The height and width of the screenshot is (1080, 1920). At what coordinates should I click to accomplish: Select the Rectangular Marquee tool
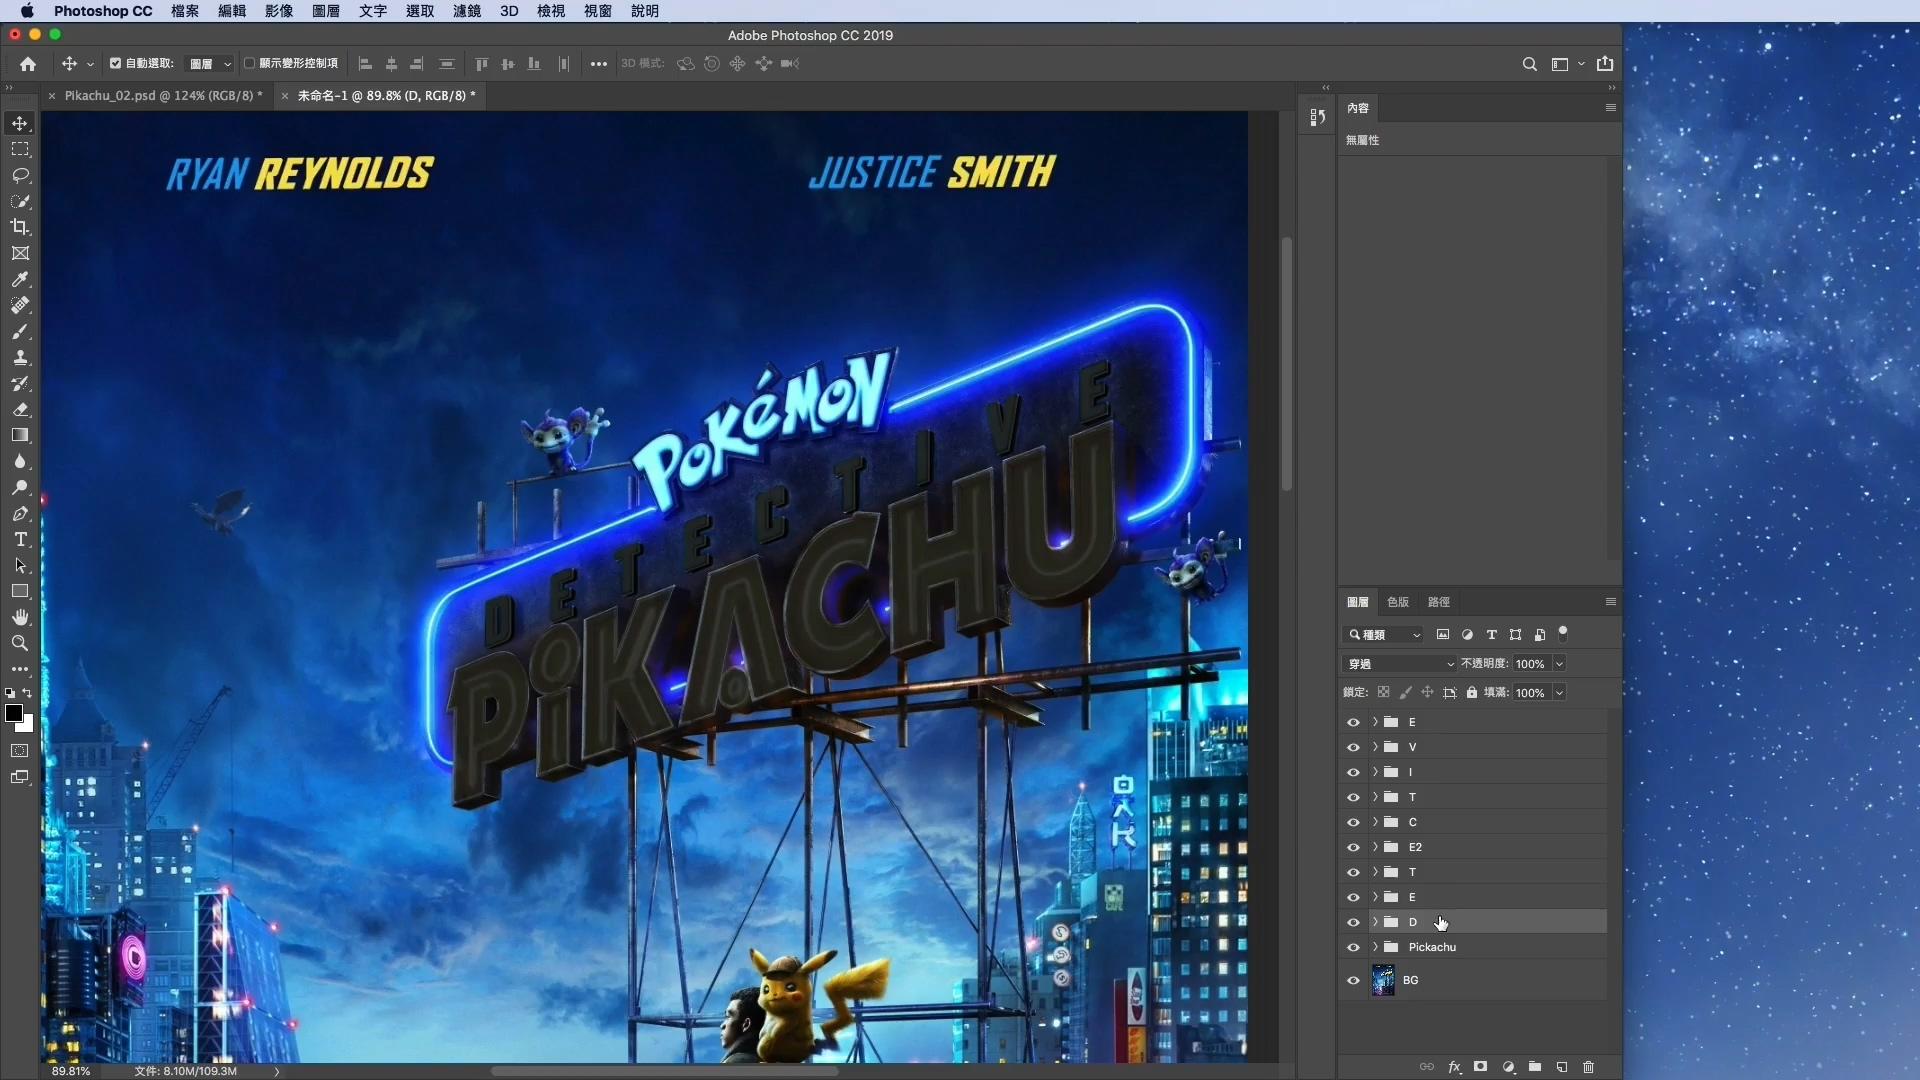20,149
